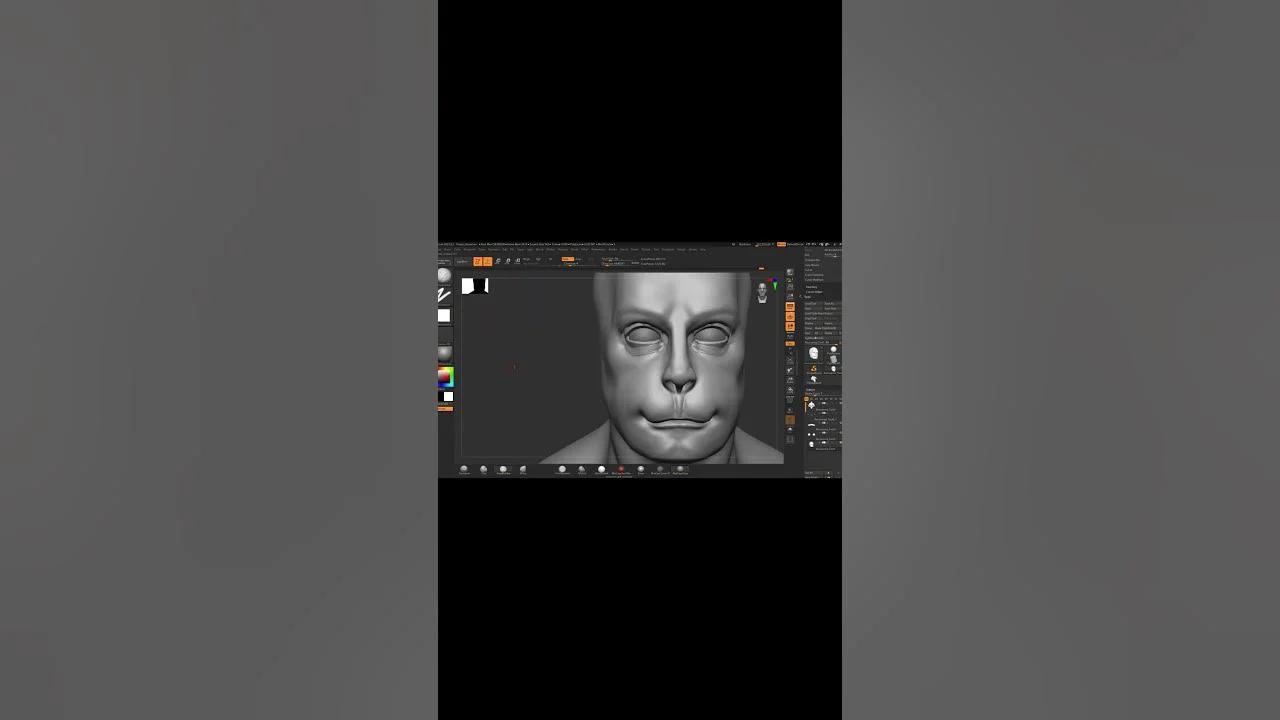
Task: Select the SkinShade material icon near the canvas
Action: [x=621, y=469]
